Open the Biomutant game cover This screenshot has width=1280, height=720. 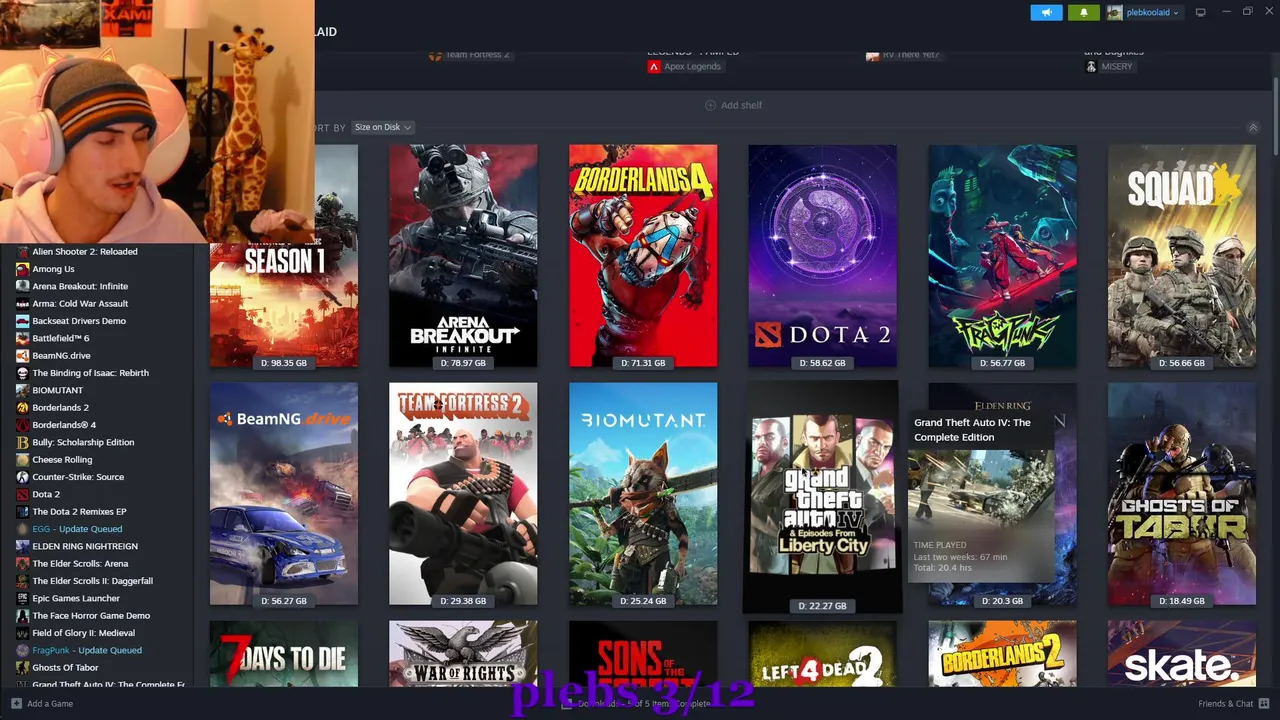click(643, 493)
